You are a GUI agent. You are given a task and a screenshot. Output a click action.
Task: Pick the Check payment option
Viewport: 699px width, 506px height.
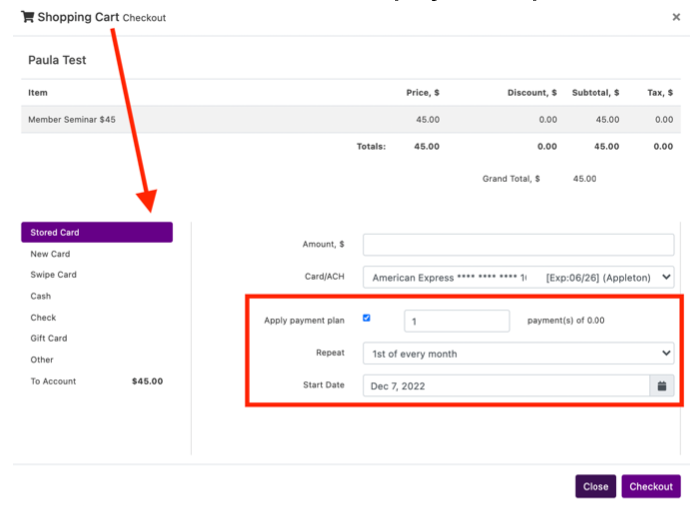[x=43, y=317]
